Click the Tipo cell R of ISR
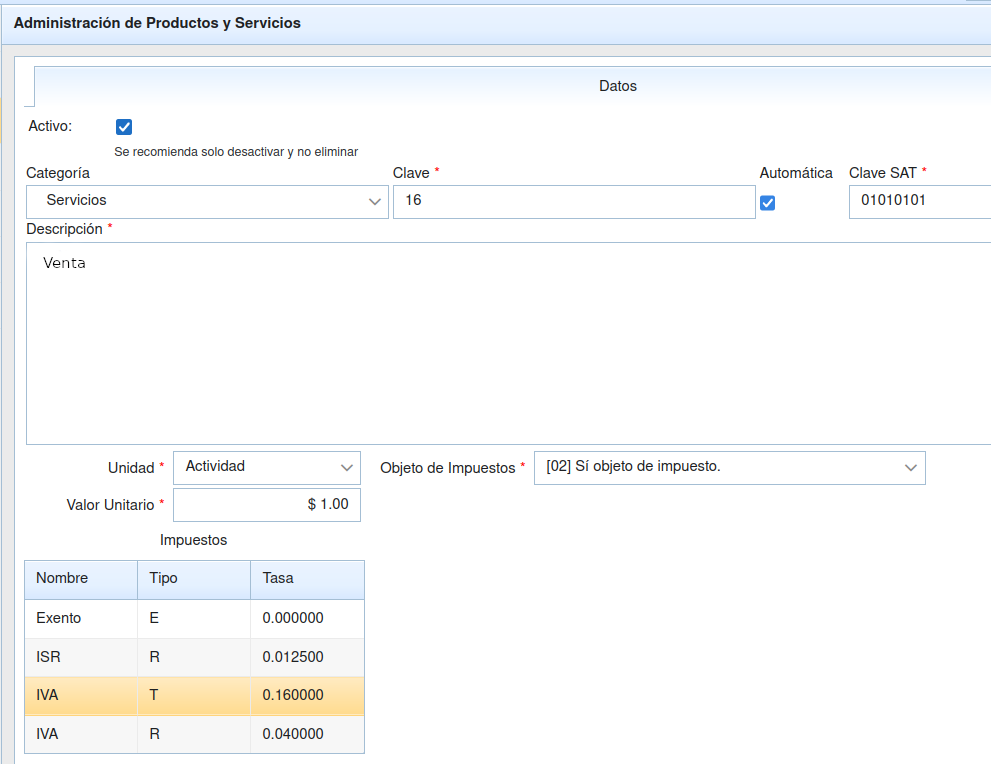Screen dimensions: 991x764 click(x=194, y=657)
